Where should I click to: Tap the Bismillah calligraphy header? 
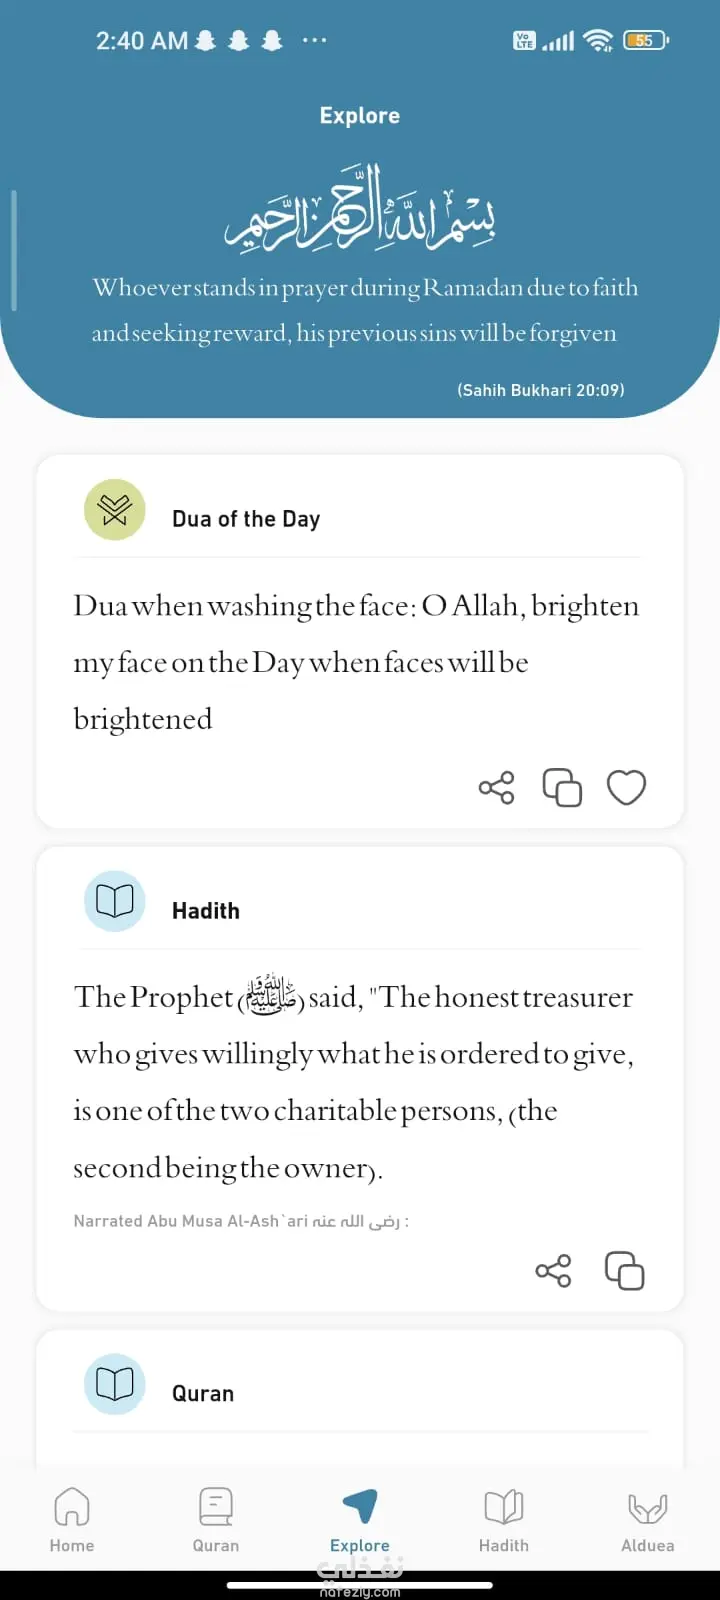[x=360, y=208]
